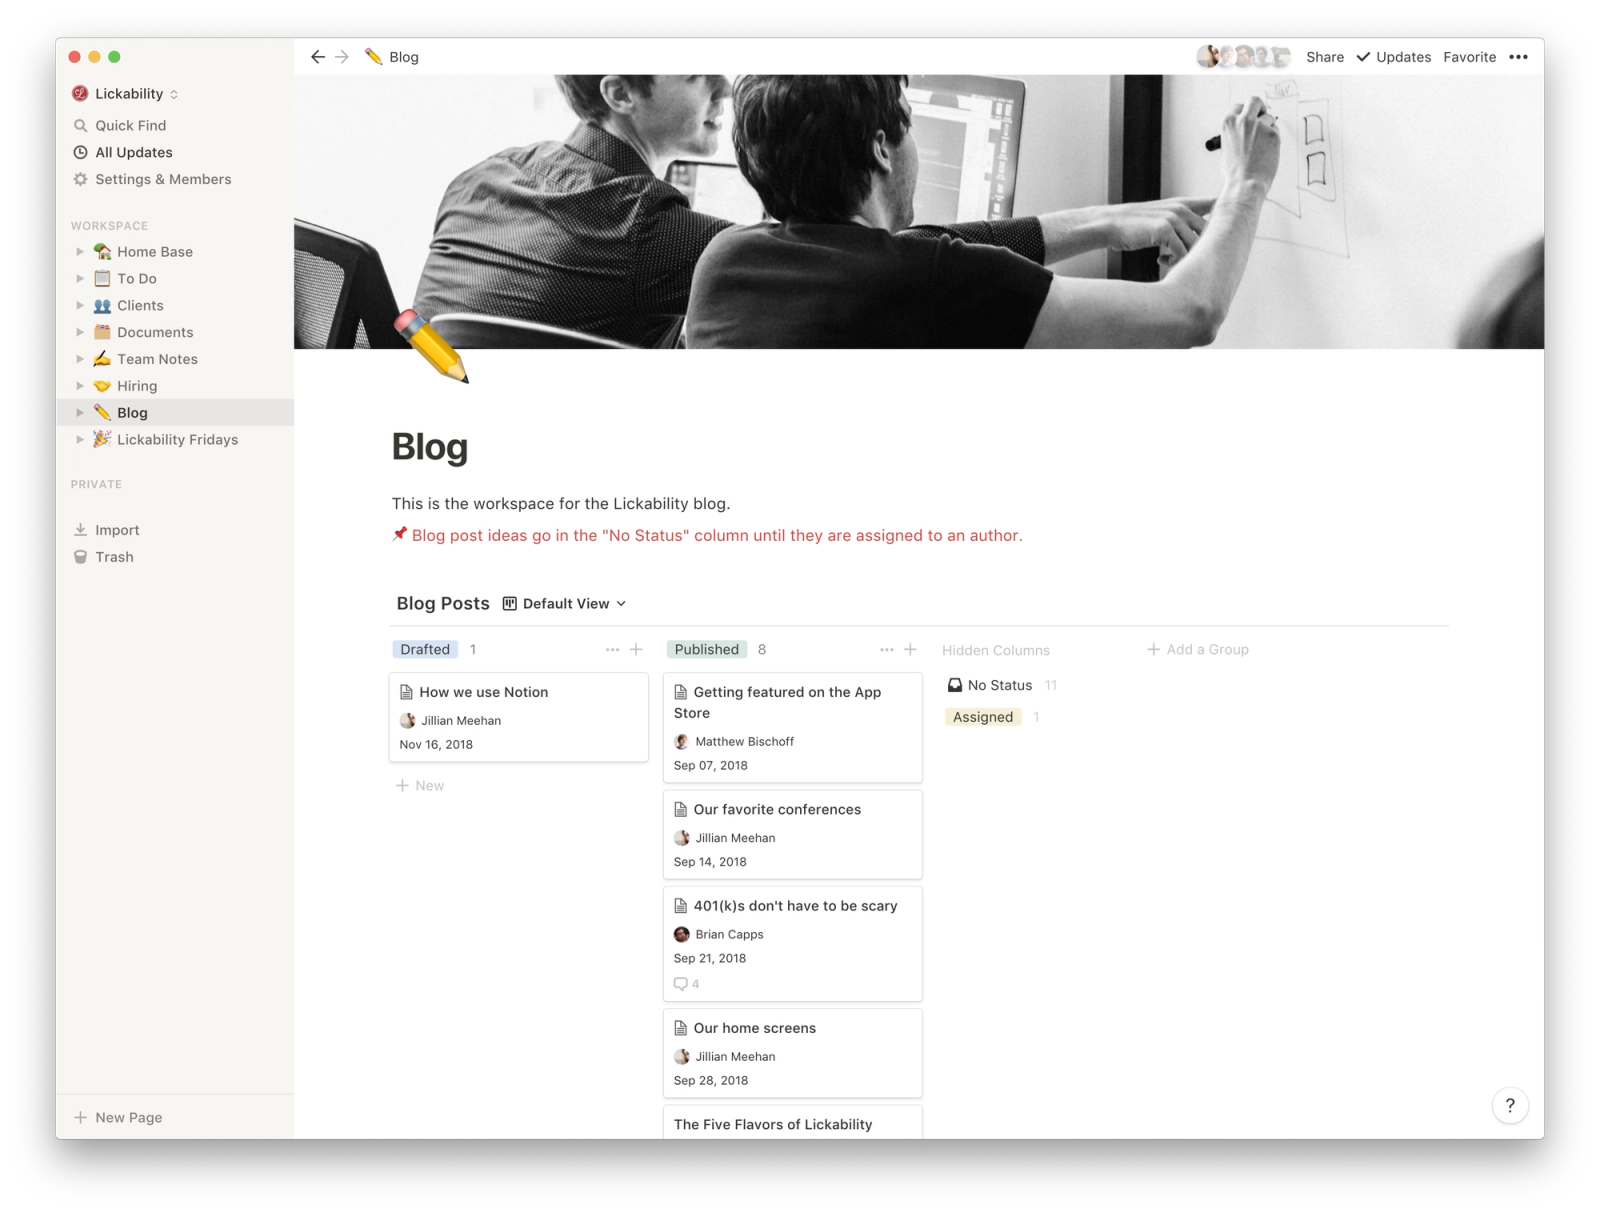Image resolution: width=1600 pixels, height=1213 pixels.
Task: Open the Default View dropdown
Action: point(564,604)
